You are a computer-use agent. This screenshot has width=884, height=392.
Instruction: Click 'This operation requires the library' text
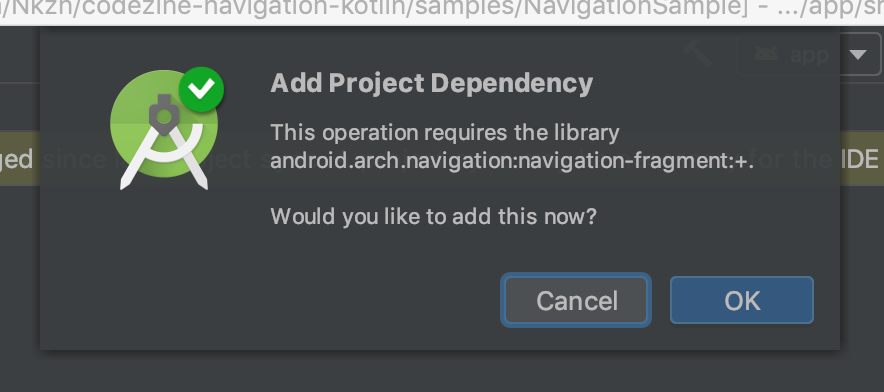[x=445, y=133]
